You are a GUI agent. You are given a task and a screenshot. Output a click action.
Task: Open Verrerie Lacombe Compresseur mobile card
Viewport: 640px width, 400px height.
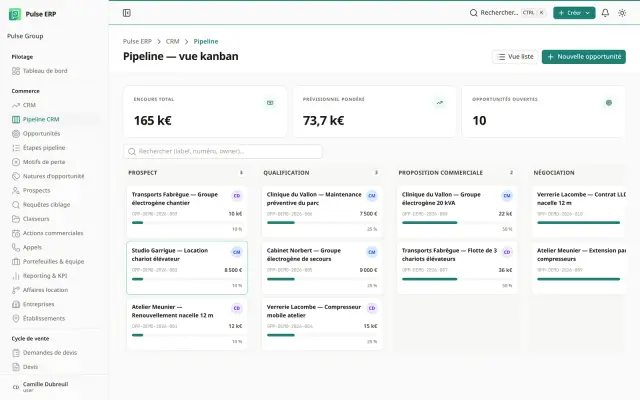[322, 324]
